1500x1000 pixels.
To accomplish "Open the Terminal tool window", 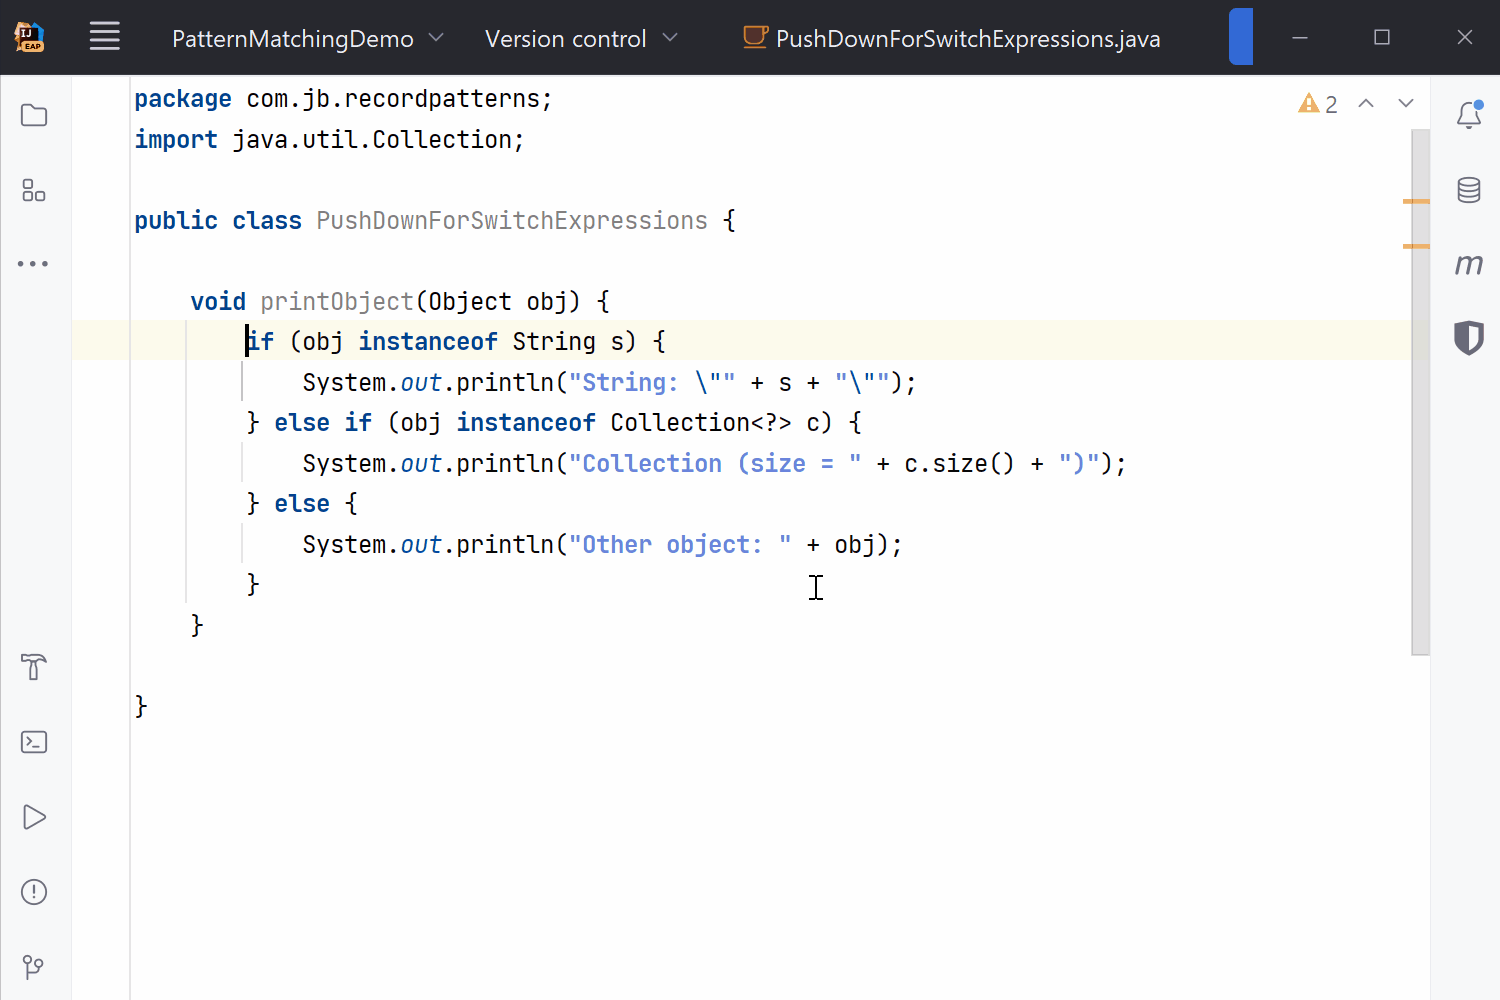I will [33, 742].
